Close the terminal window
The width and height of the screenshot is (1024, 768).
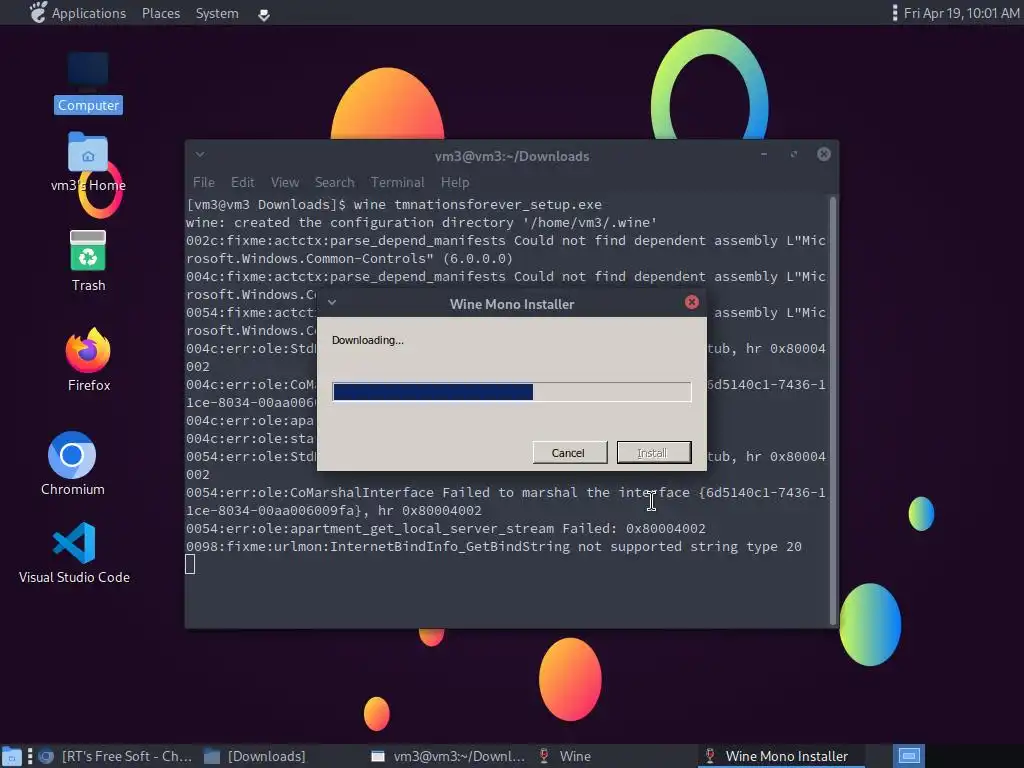[x=824, y=154]
